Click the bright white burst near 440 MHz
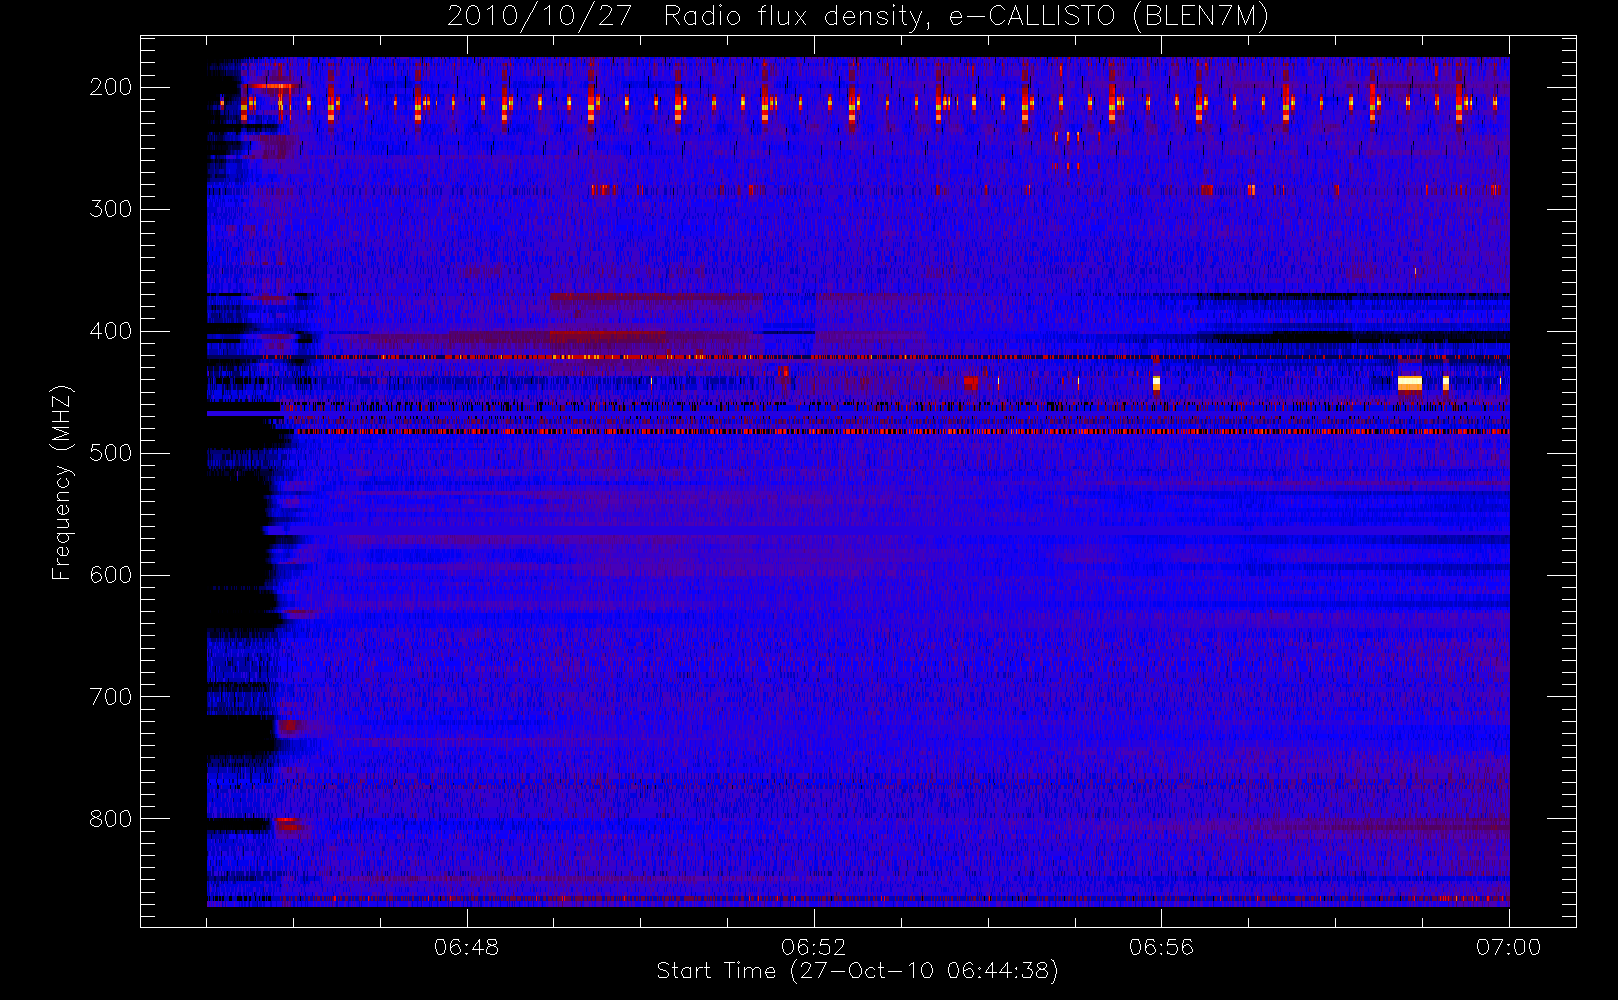This screenshot has height=1000, width=1618. (1409, 383)
